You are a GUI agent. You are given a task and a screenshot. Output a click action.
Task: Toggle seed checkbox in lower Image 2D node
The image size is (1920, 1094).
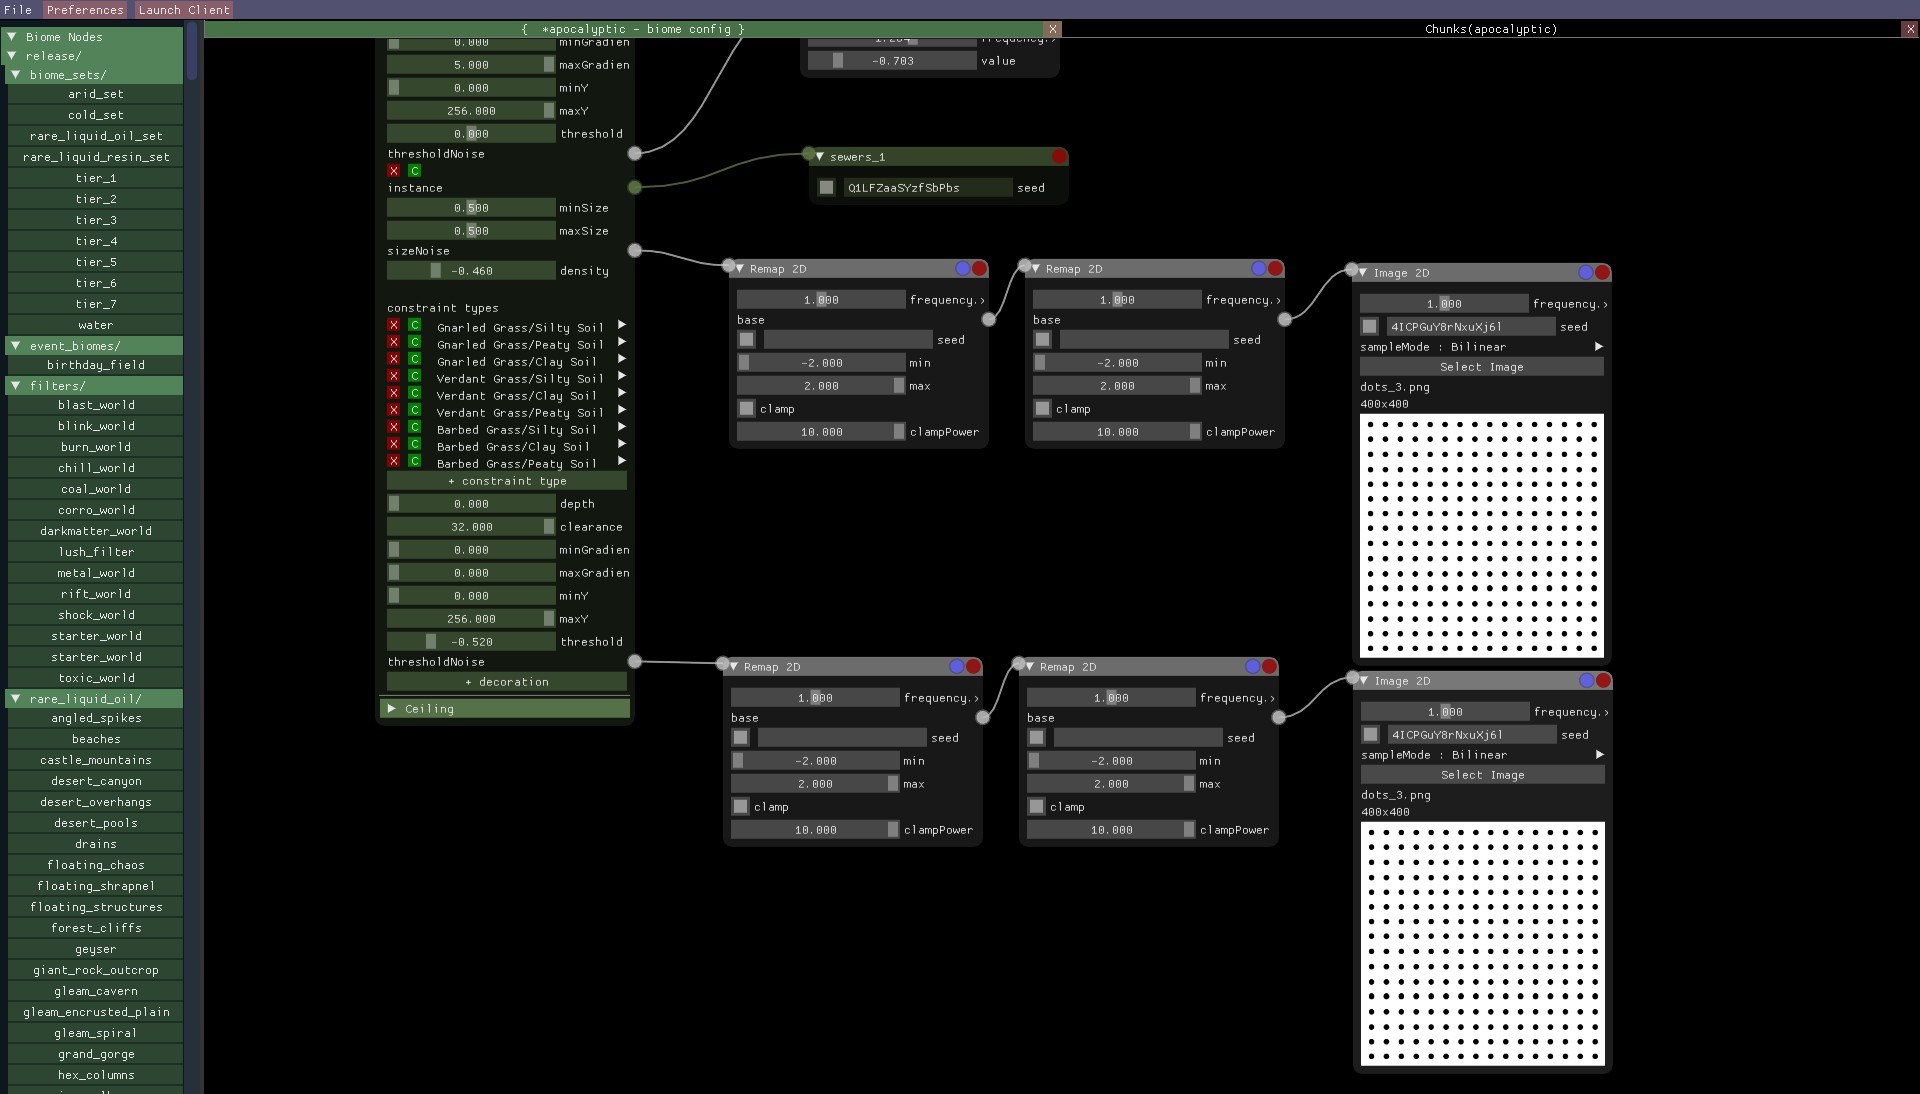(1371, 735)
